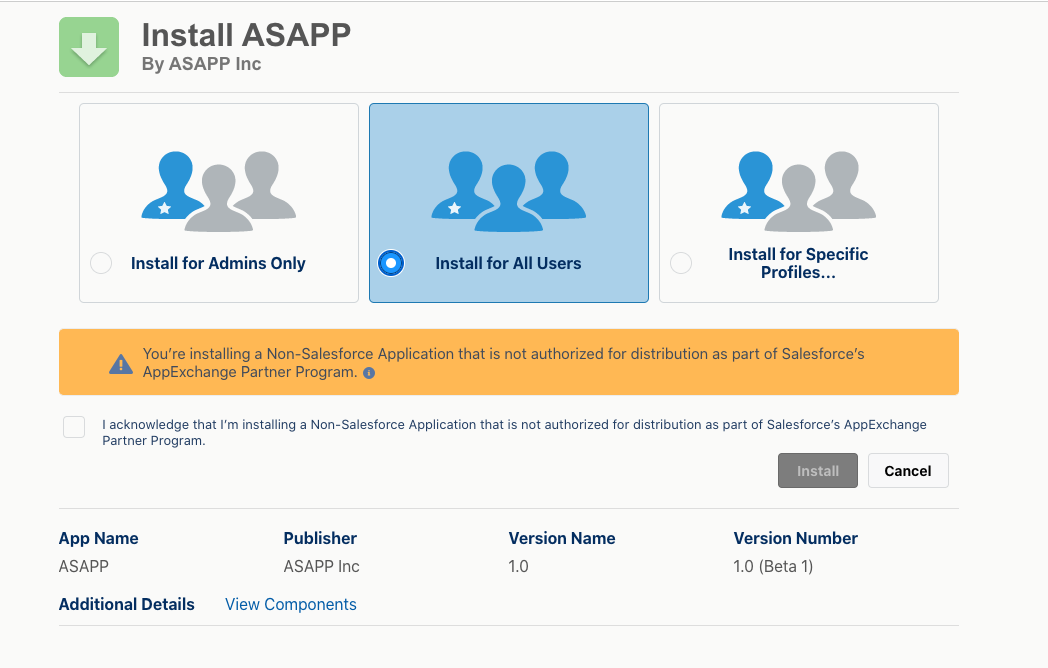The width and height of the screenshot is (1048, 668).
Task: Click the Install for Admins Only label
Action: (218, 263)
